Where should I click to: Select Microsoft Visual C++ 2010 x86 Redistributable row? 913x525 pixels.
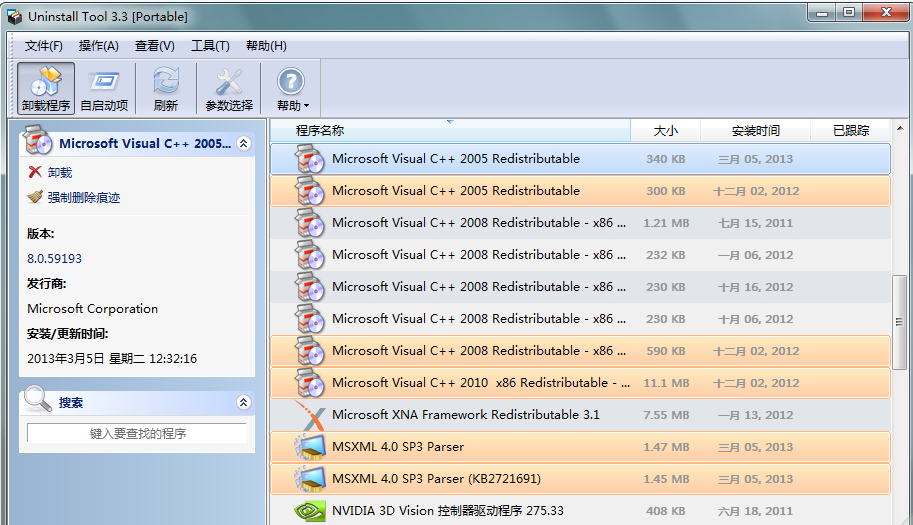point(581,383)
